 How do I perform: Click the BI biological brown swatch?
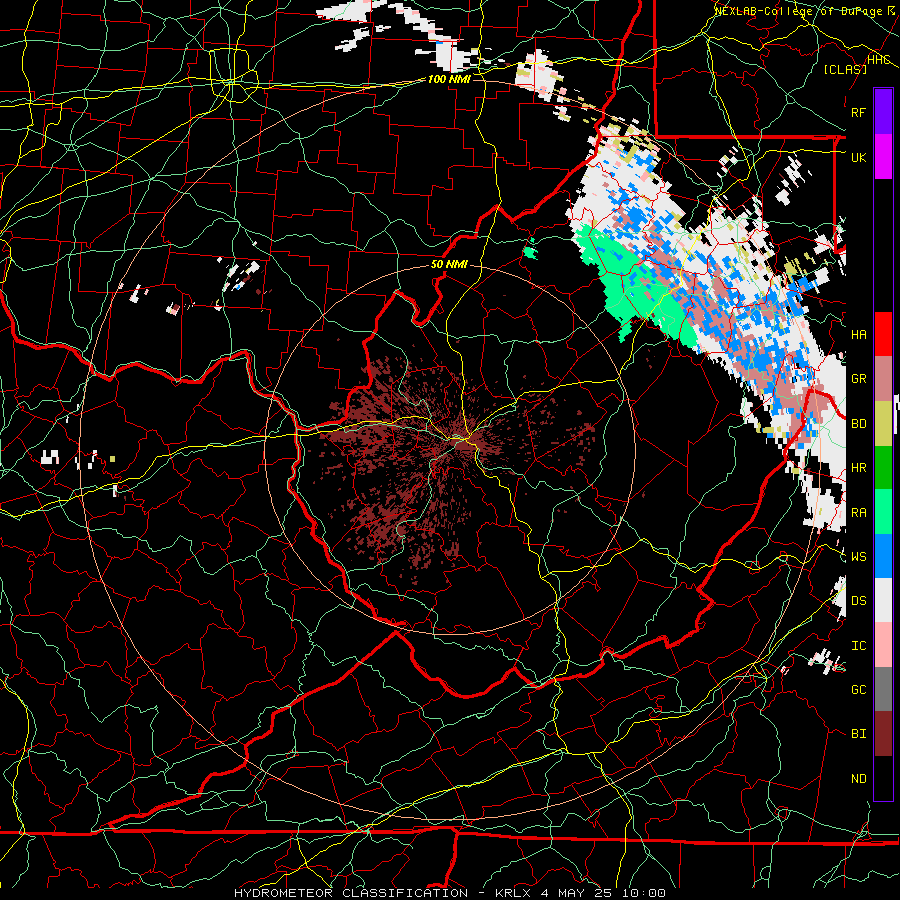tap(883, 734)
